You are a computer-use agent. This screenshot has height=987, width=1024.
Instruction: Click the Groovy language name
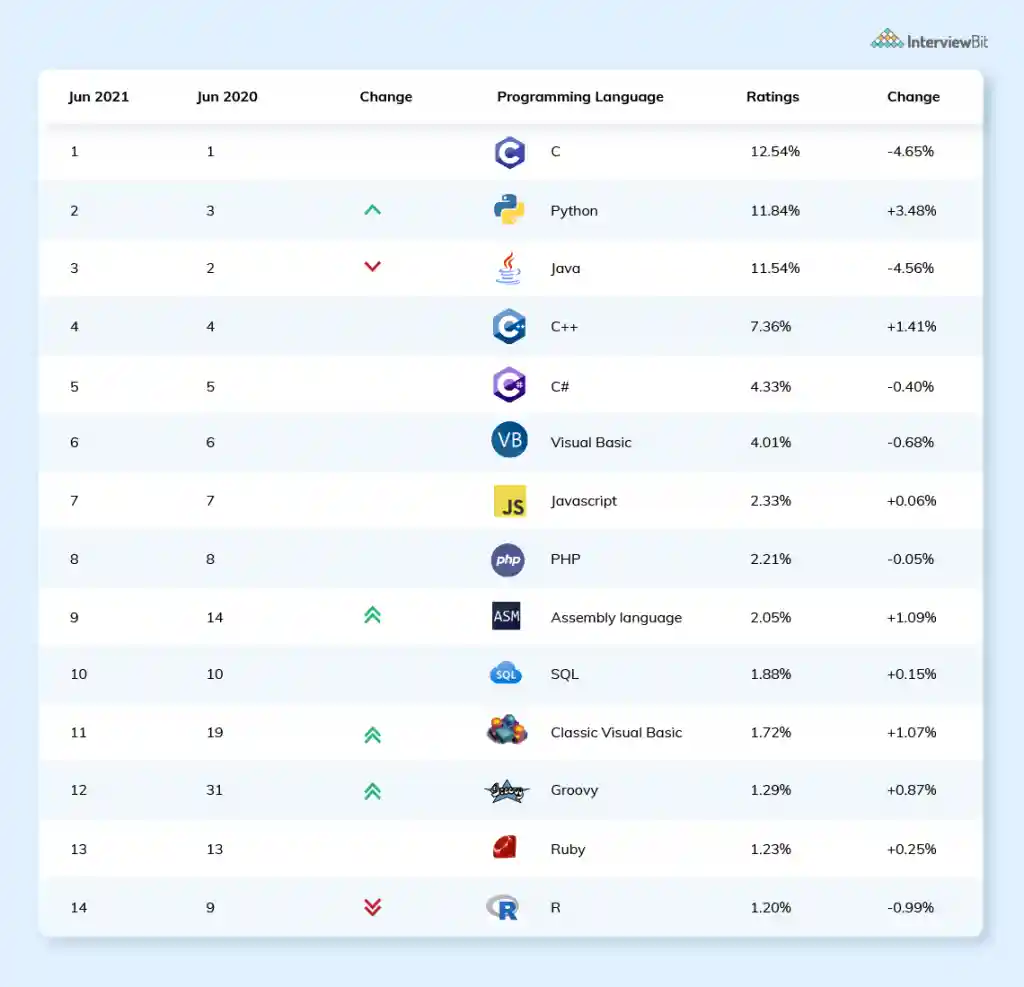click(575, 790)
